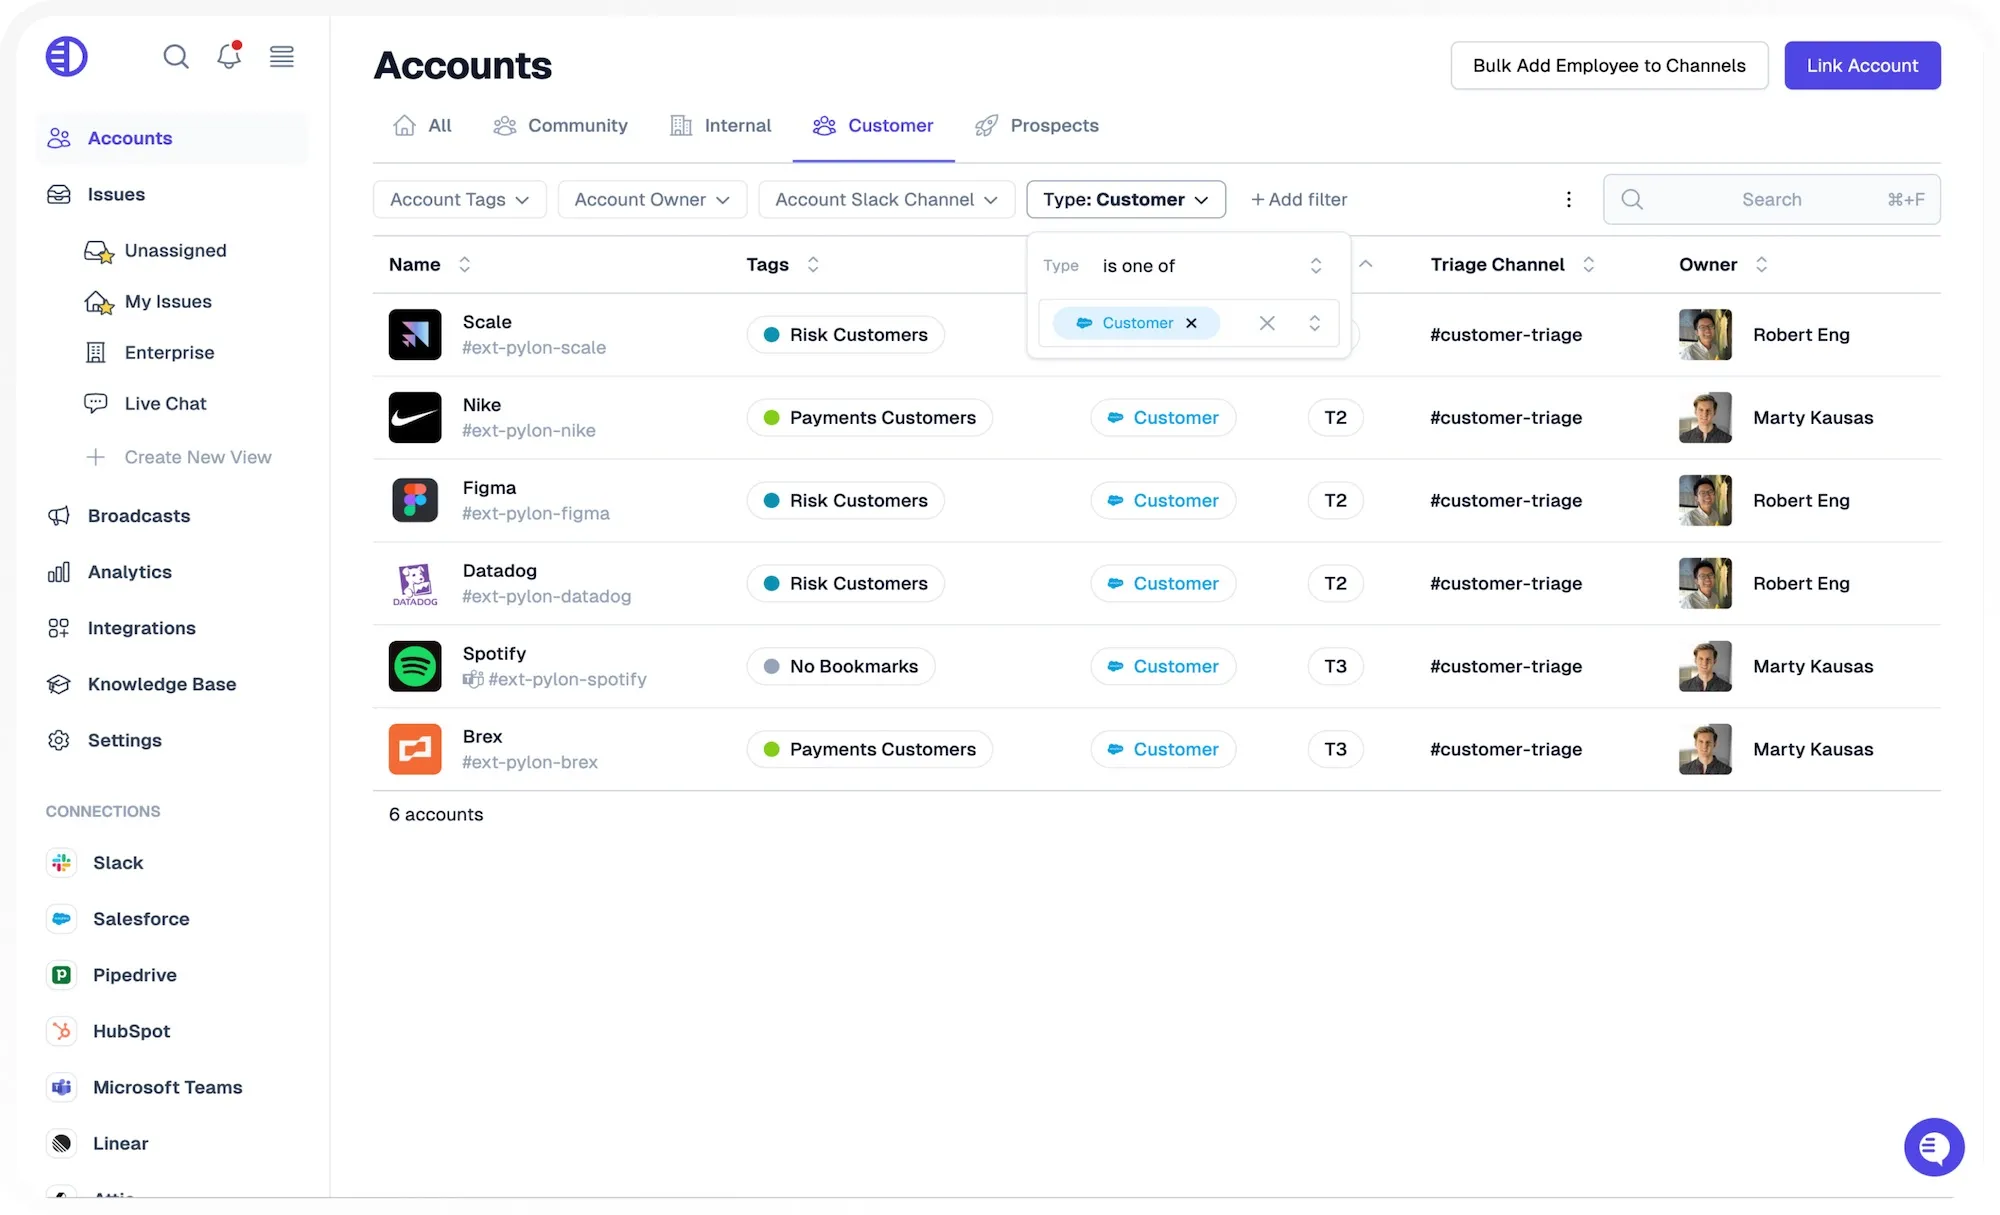Click the accounts Search field

pyautogui.click(x=1771, y=199)
